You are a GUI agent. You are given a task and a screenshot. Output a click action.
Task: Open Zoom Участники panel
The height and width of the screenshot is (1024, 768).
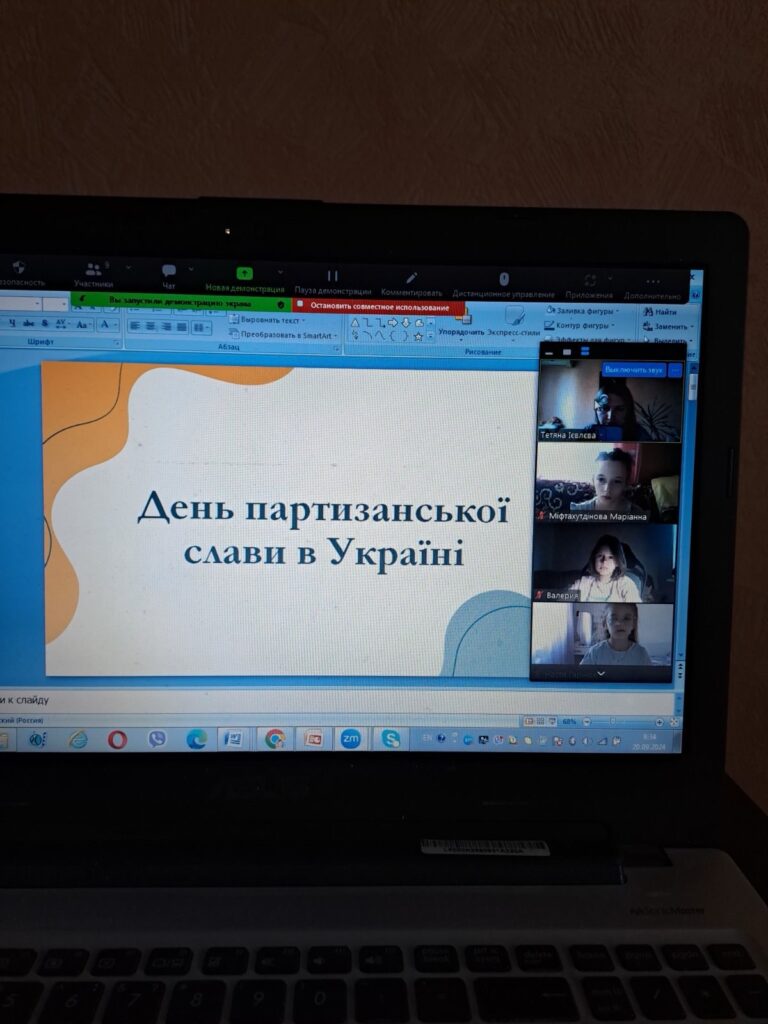pos(93,274)
